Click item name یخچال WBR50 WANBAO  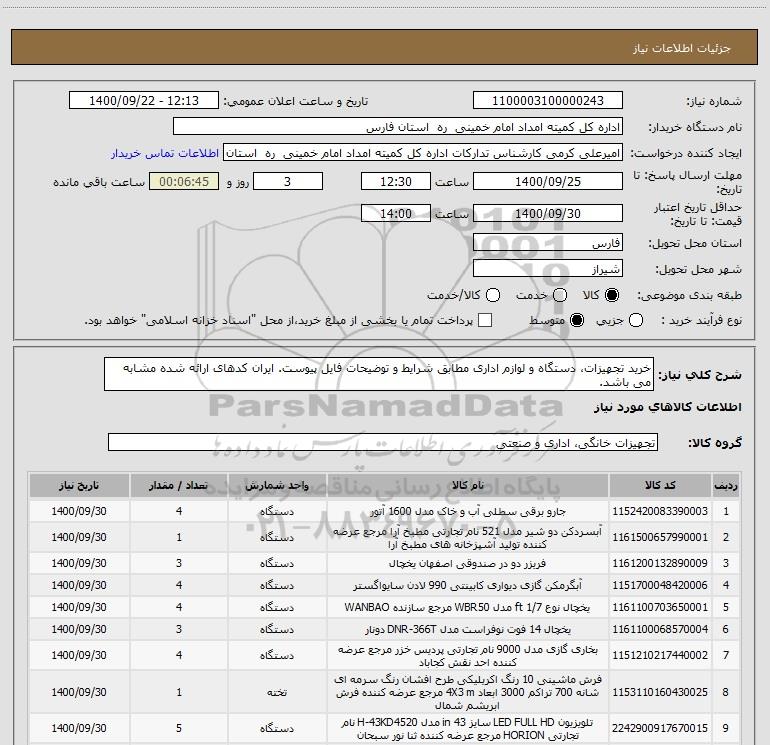(x=468, y=607)
